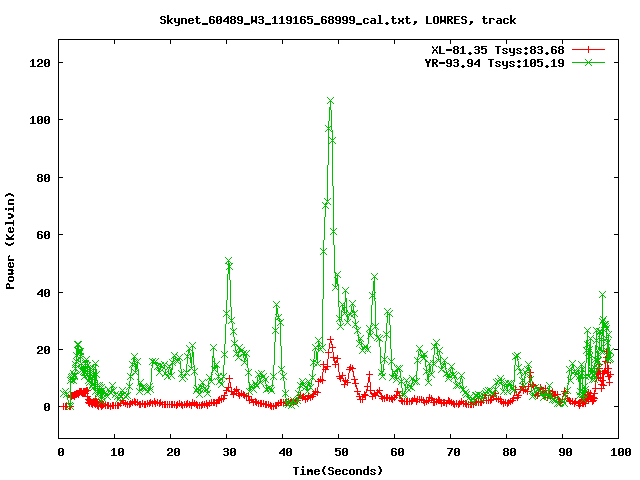Click the red legend line sample for XL
Viewport: 640px width, 480px height.
(588, 50)
